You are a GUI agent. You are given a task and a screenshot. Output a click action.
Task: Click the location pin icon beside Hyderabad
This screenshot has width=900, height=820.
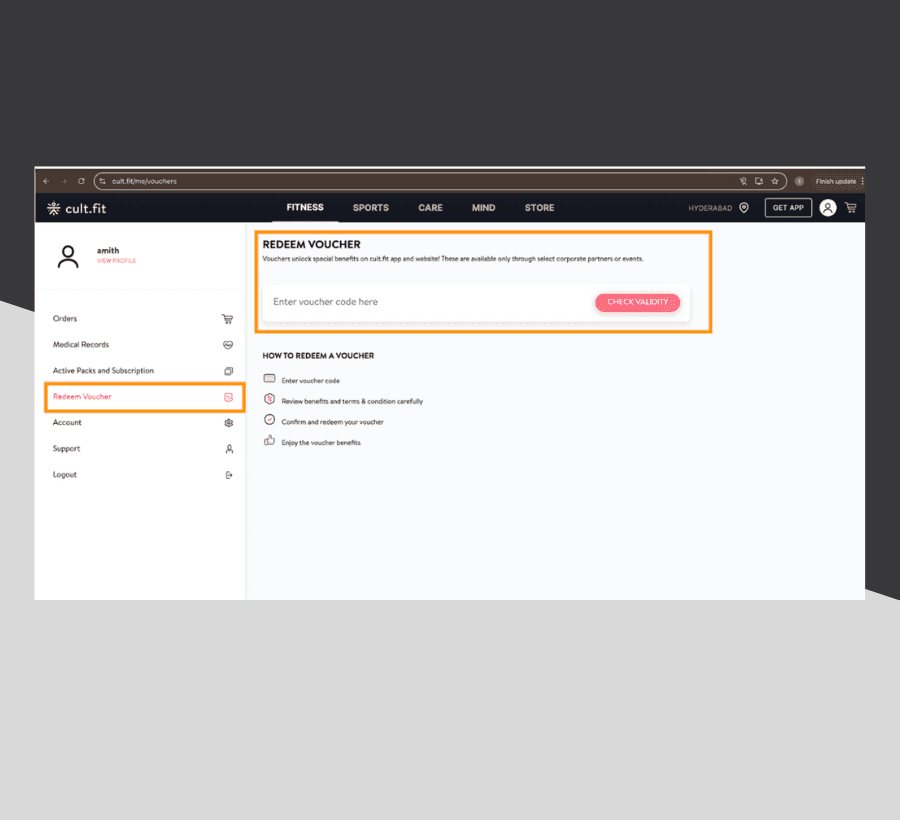(x=744, y=208)
